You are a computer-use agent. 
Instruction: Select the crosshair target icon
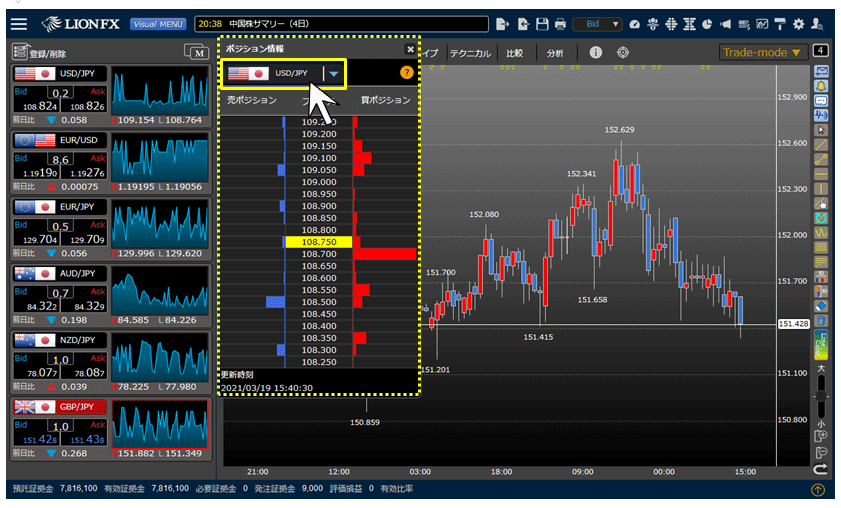[623, 52]
